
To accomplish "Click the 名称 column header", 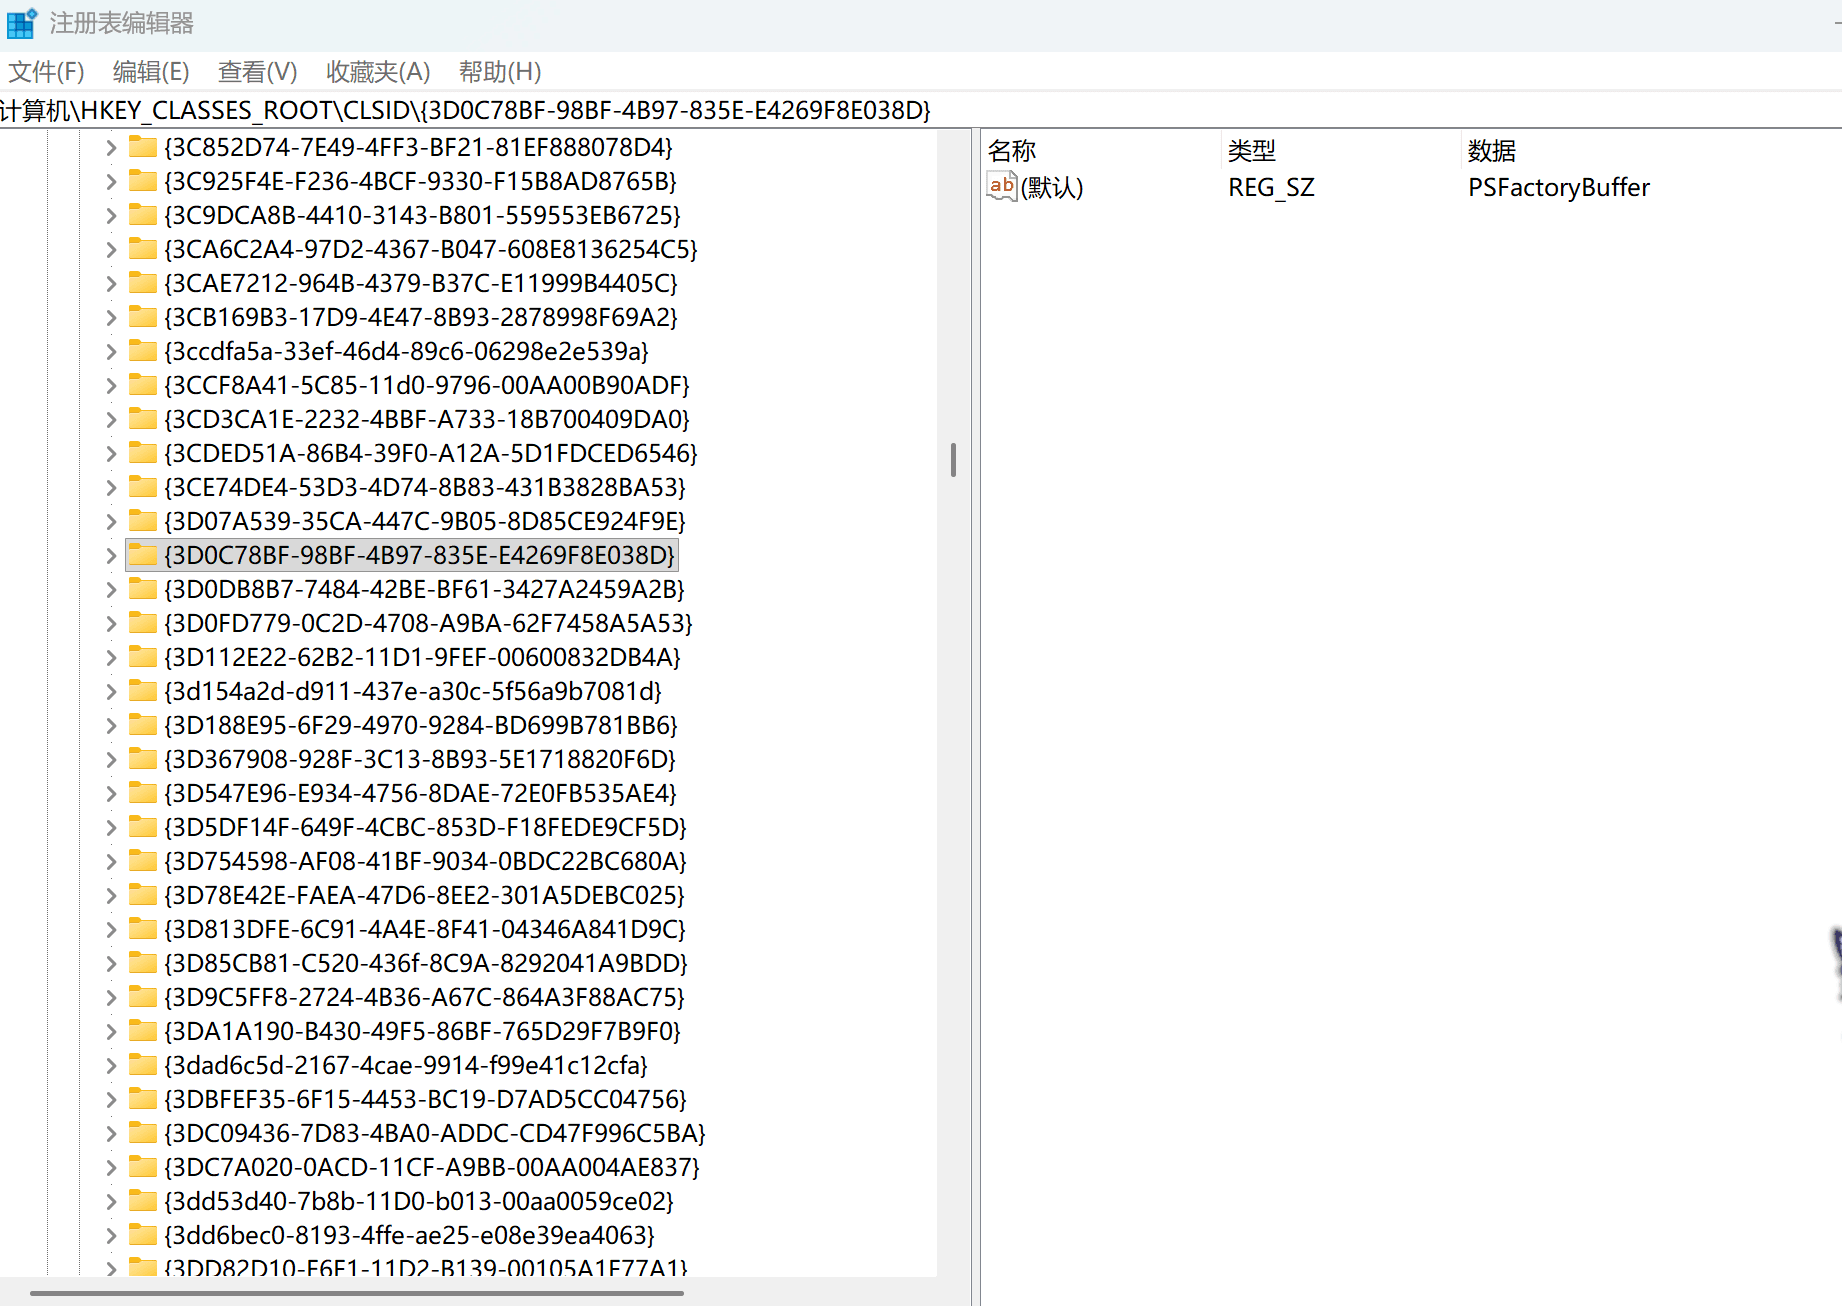I will [x=1011, y=151].
